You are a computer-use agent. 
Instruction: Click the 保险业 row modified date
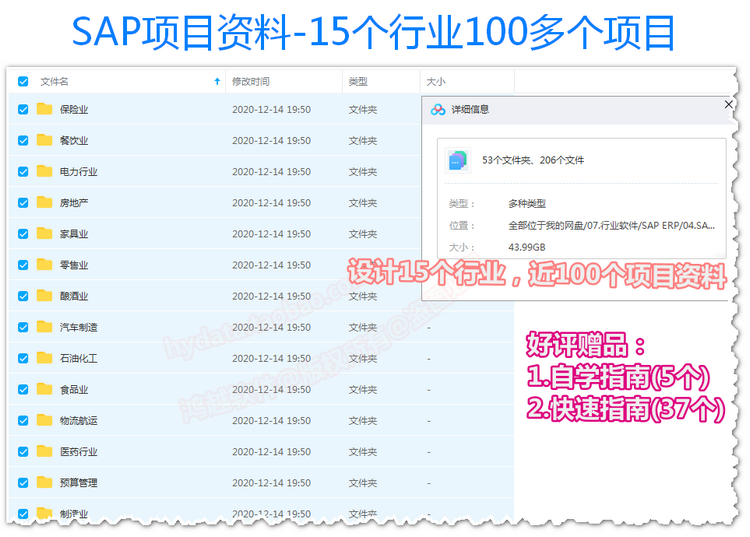(271, 110)
